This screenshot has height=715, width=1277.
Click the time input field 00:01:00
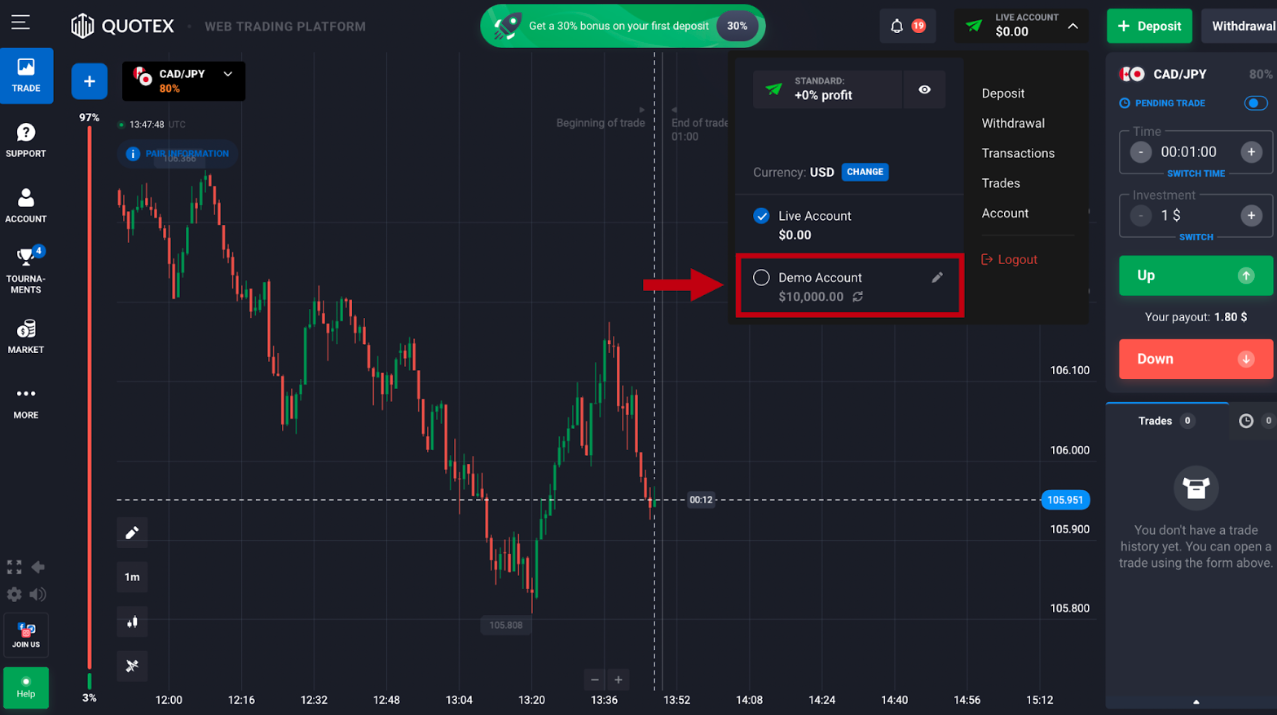point(1196,152)
